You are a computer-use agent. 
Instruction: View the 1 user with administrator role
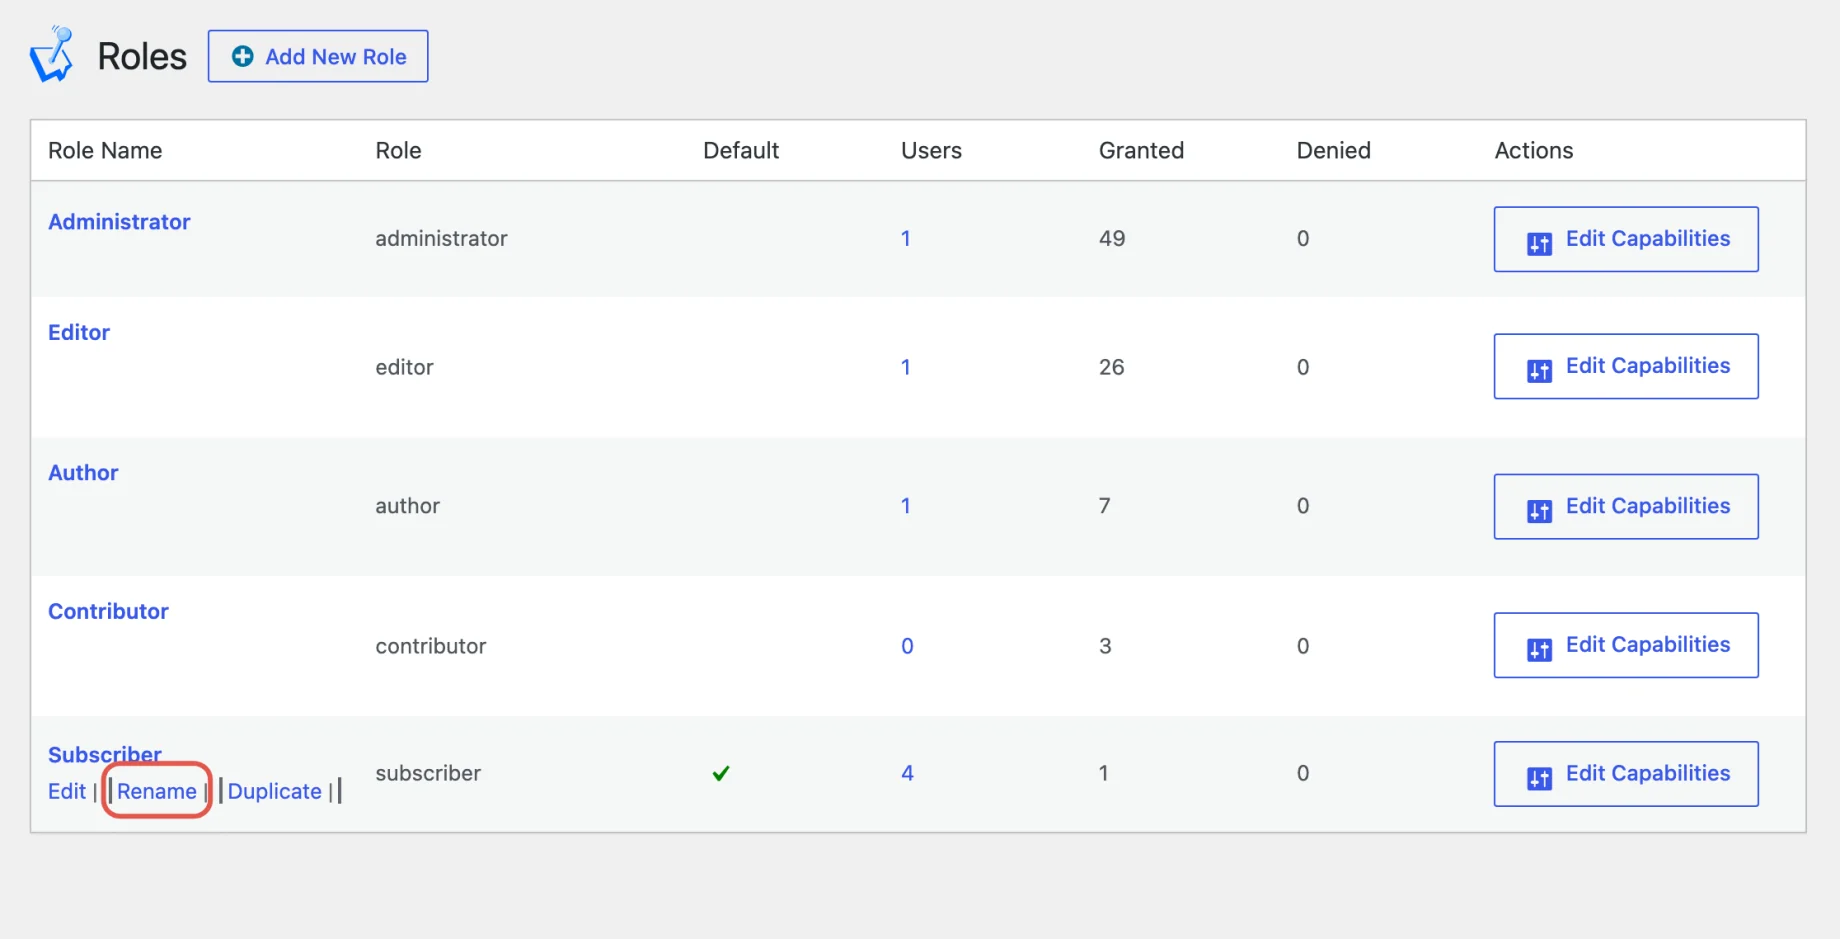tap(906, 238)
